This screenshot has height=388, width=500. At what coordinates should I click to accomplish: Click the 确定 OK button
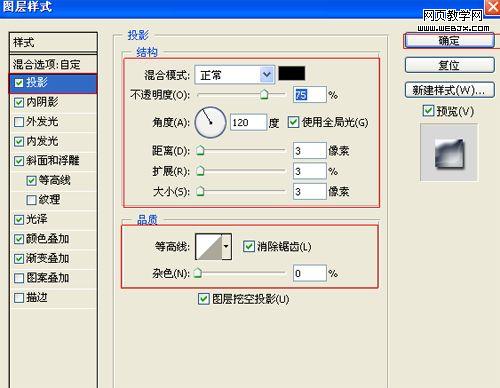pos(449,41)
